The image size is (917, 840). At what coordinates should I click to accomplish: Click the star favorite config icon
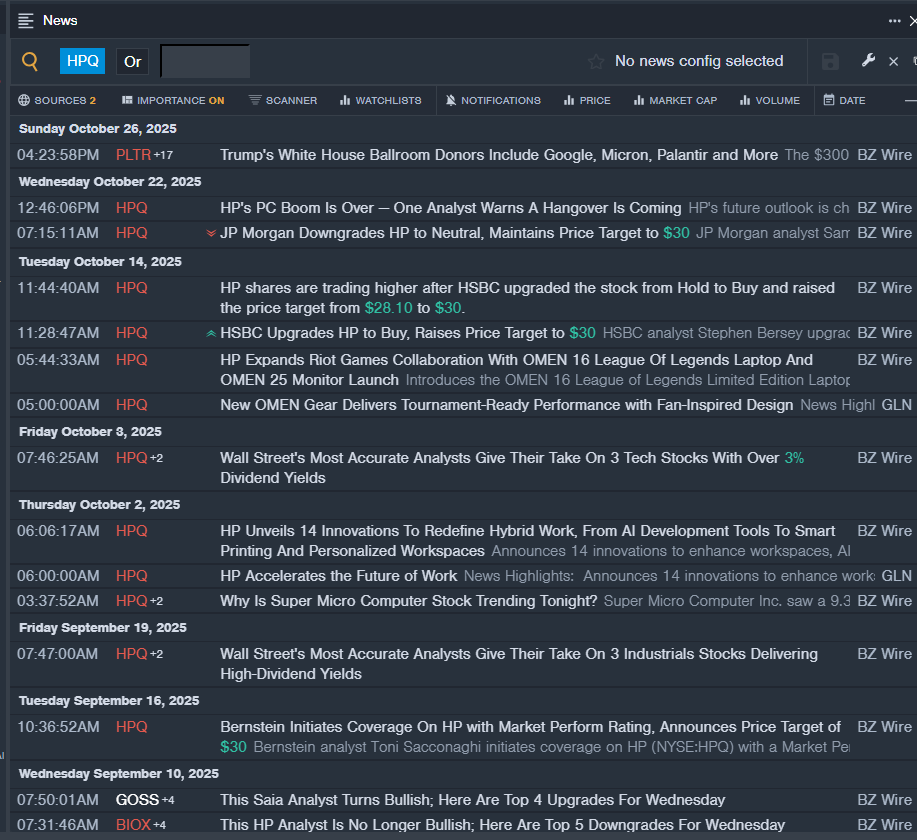point(596,62)
